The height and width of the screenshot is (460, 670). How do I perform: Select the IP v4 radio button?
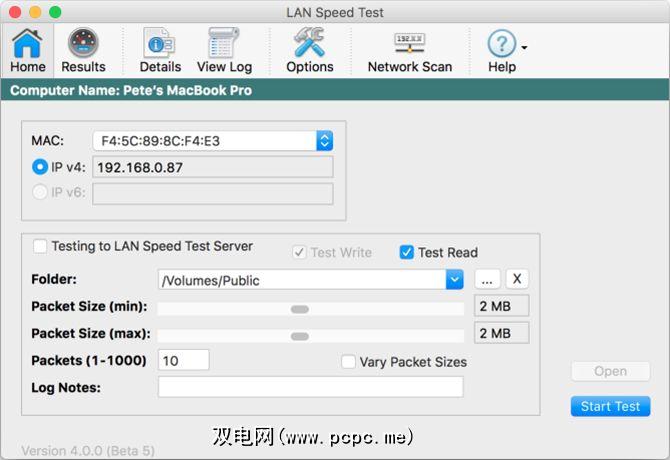pyautogui.click(x=40, y=167)
